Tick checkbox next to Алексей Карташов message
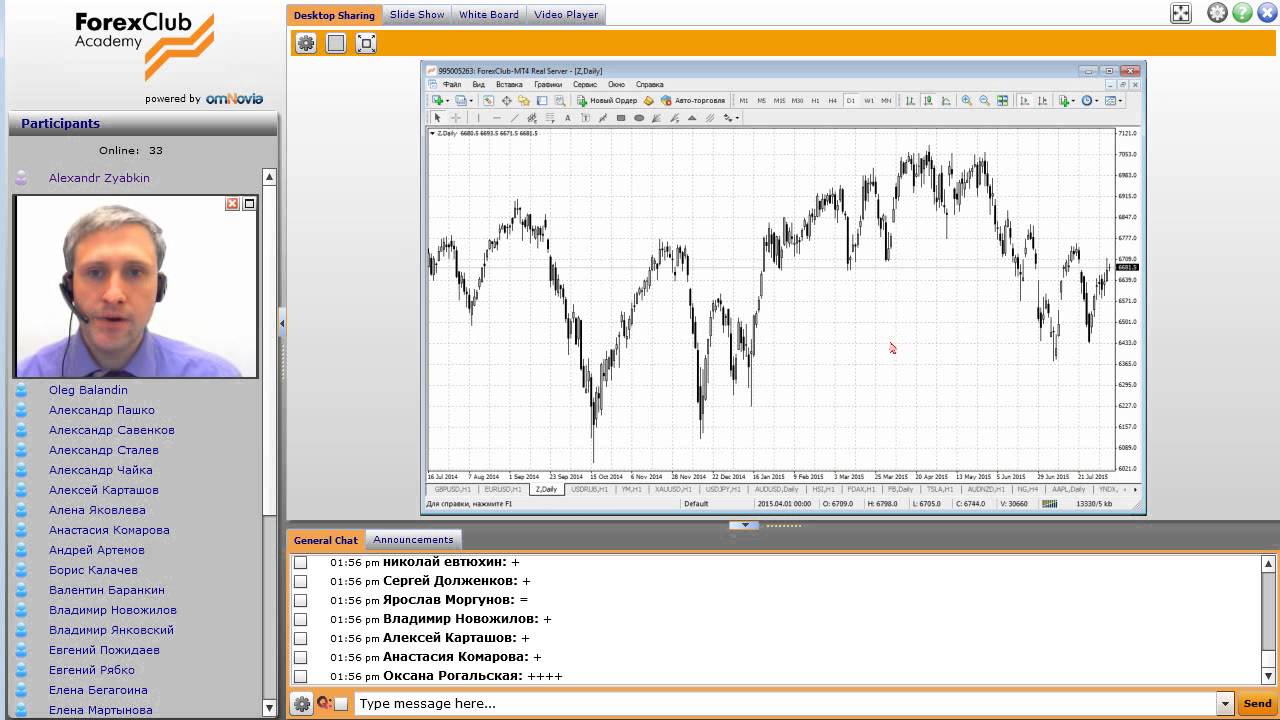This screenshot has width=1280, height=720. [300, 638]
